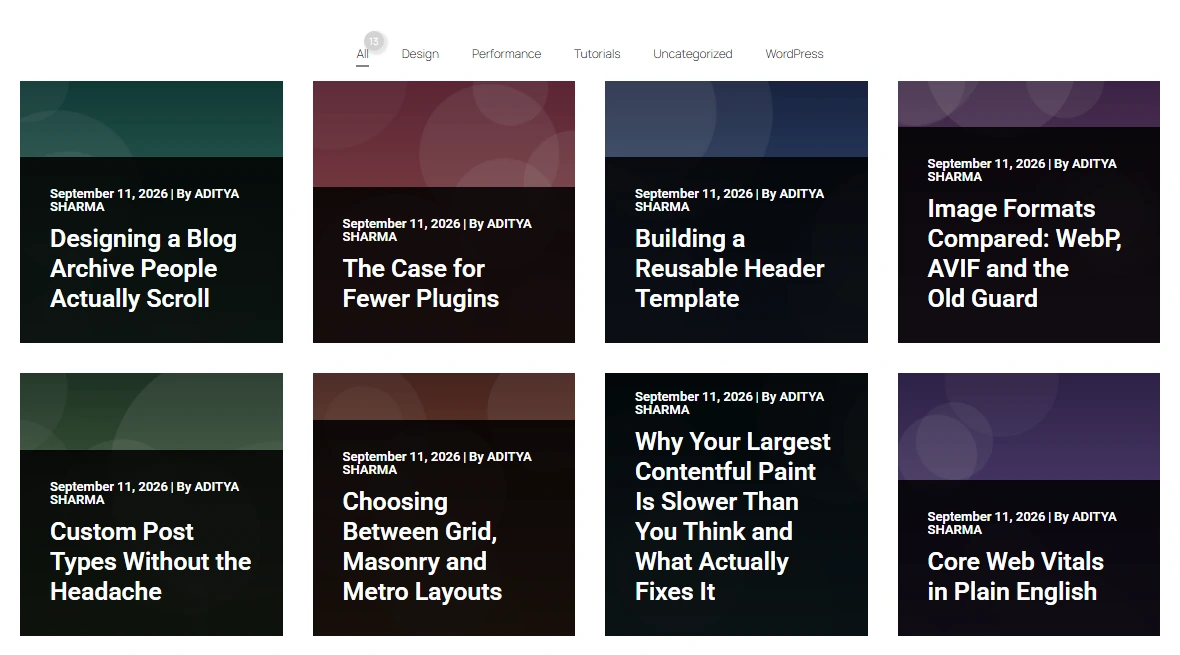Select the date line above 'Building a Reusable Header Template'

[x=729, y=200]
